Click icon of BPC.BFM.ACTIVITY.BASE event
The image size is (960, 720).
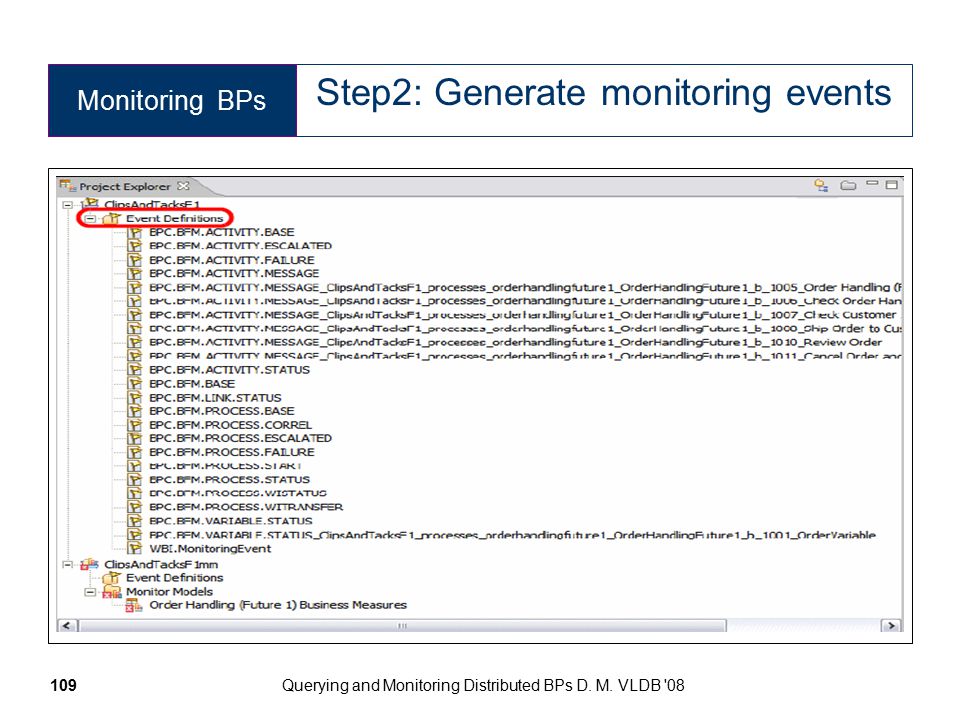[135, 233]
